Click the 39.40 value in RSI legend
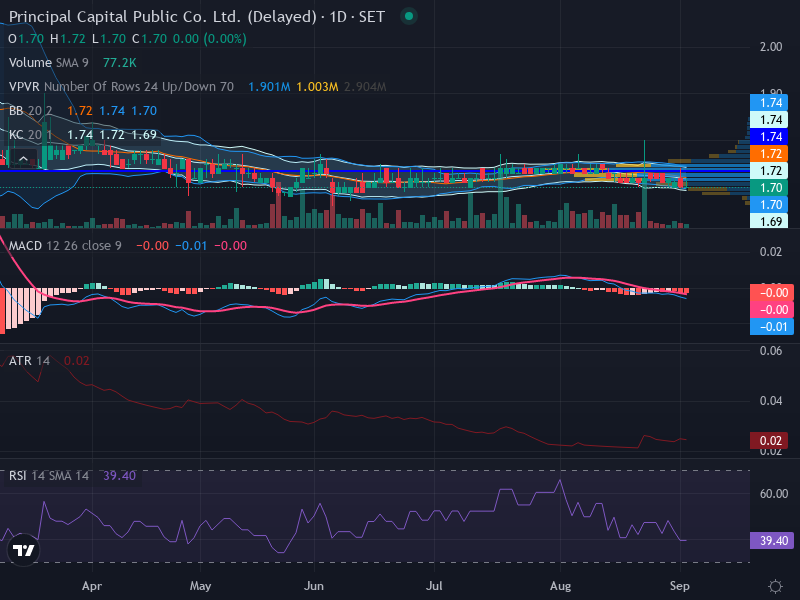Screen dimensions: 800x600 click(119, 476)
